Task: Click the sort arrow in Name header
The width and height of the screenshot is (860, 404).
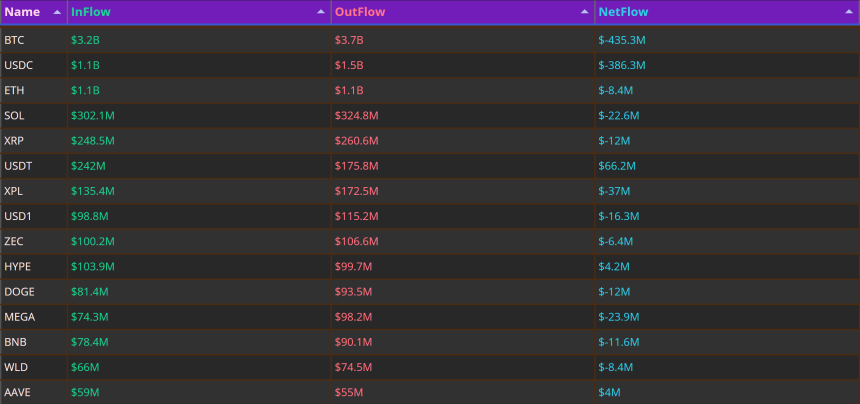Action: pyautogui.click(x=57, y=12)
